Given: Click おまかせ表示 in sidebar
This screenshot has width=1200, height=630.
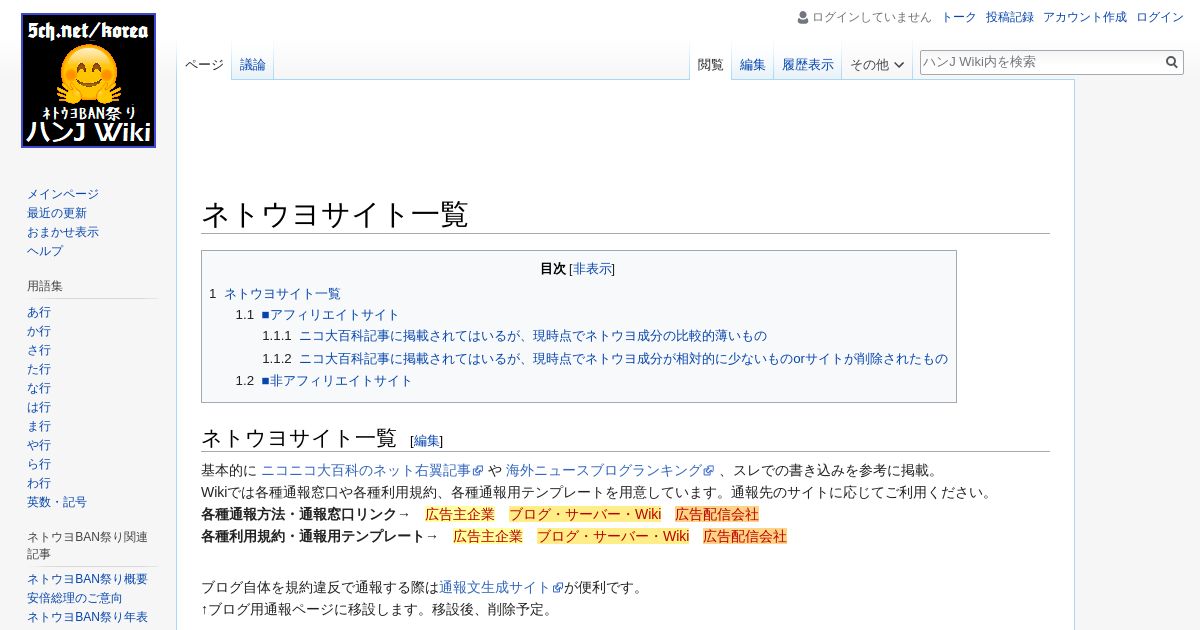Looking at the screenshot, I should 63,232.
